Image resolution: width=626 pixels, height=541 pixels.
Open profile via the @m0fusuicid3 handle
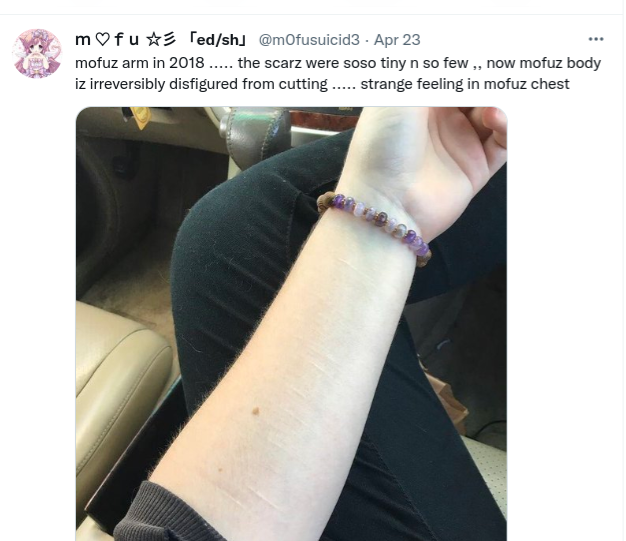[309, 40]
